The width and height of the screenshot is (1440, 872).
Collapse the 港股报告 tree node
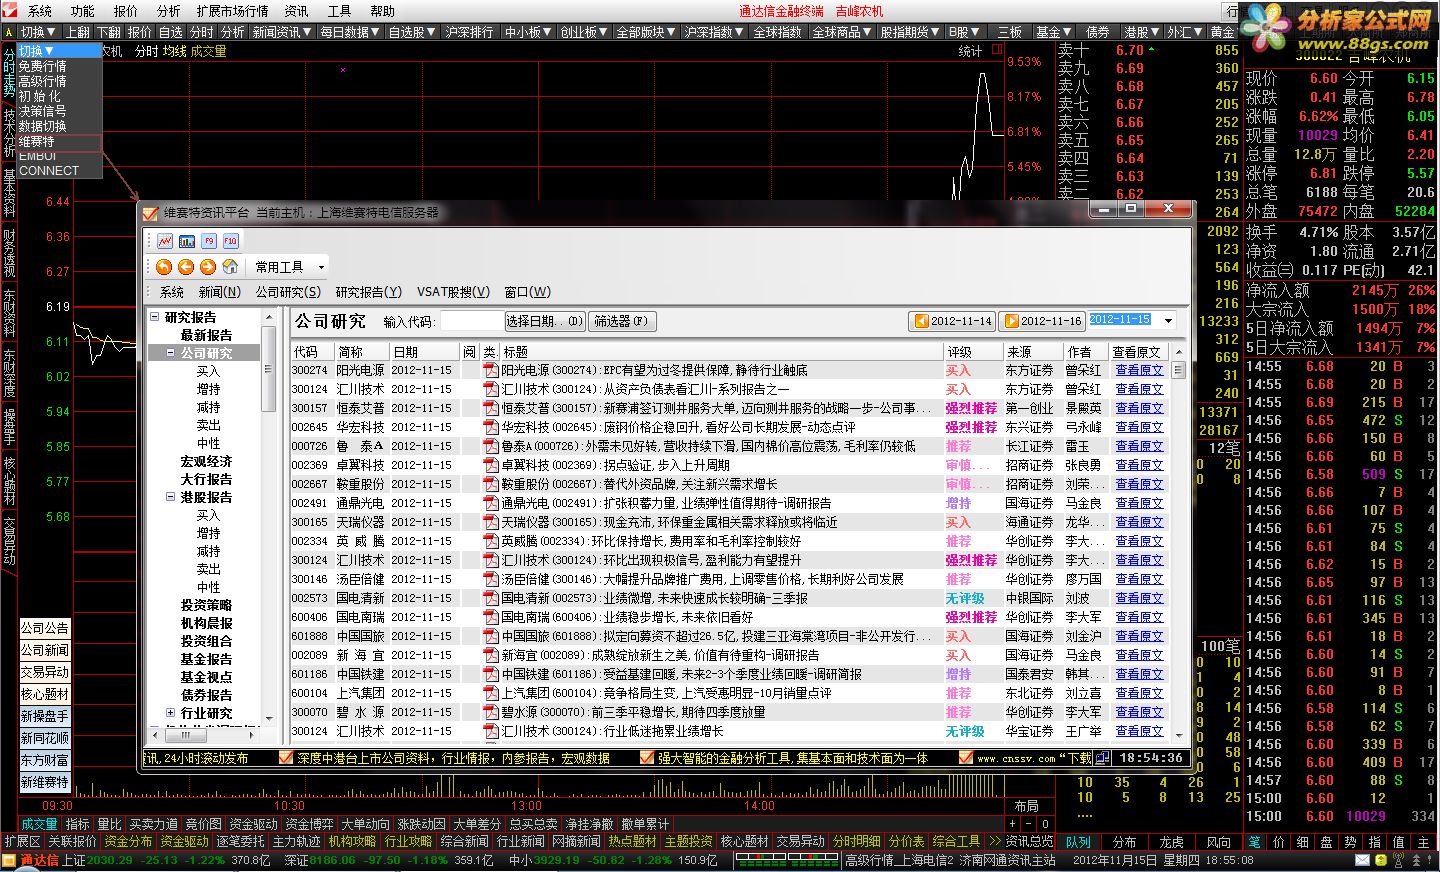(x=171, y=497)
